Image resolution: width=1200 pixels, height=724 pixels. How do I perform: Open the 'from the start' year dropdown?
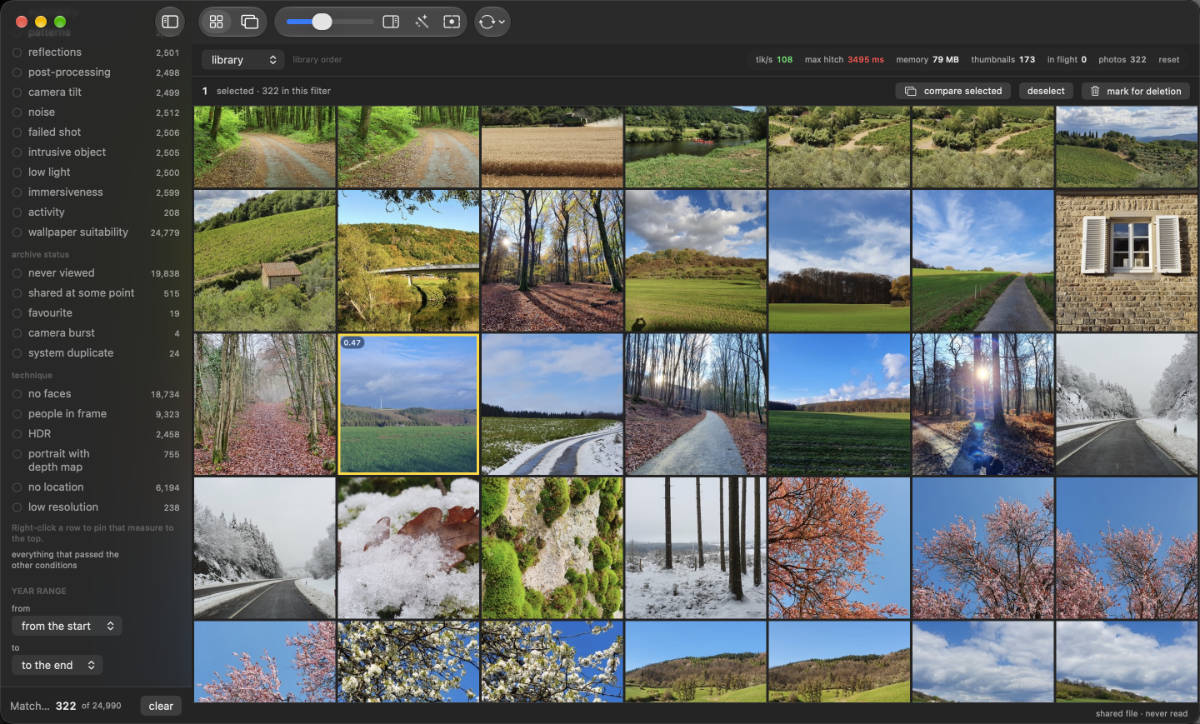pyautogui.click(x=67, y=626)
